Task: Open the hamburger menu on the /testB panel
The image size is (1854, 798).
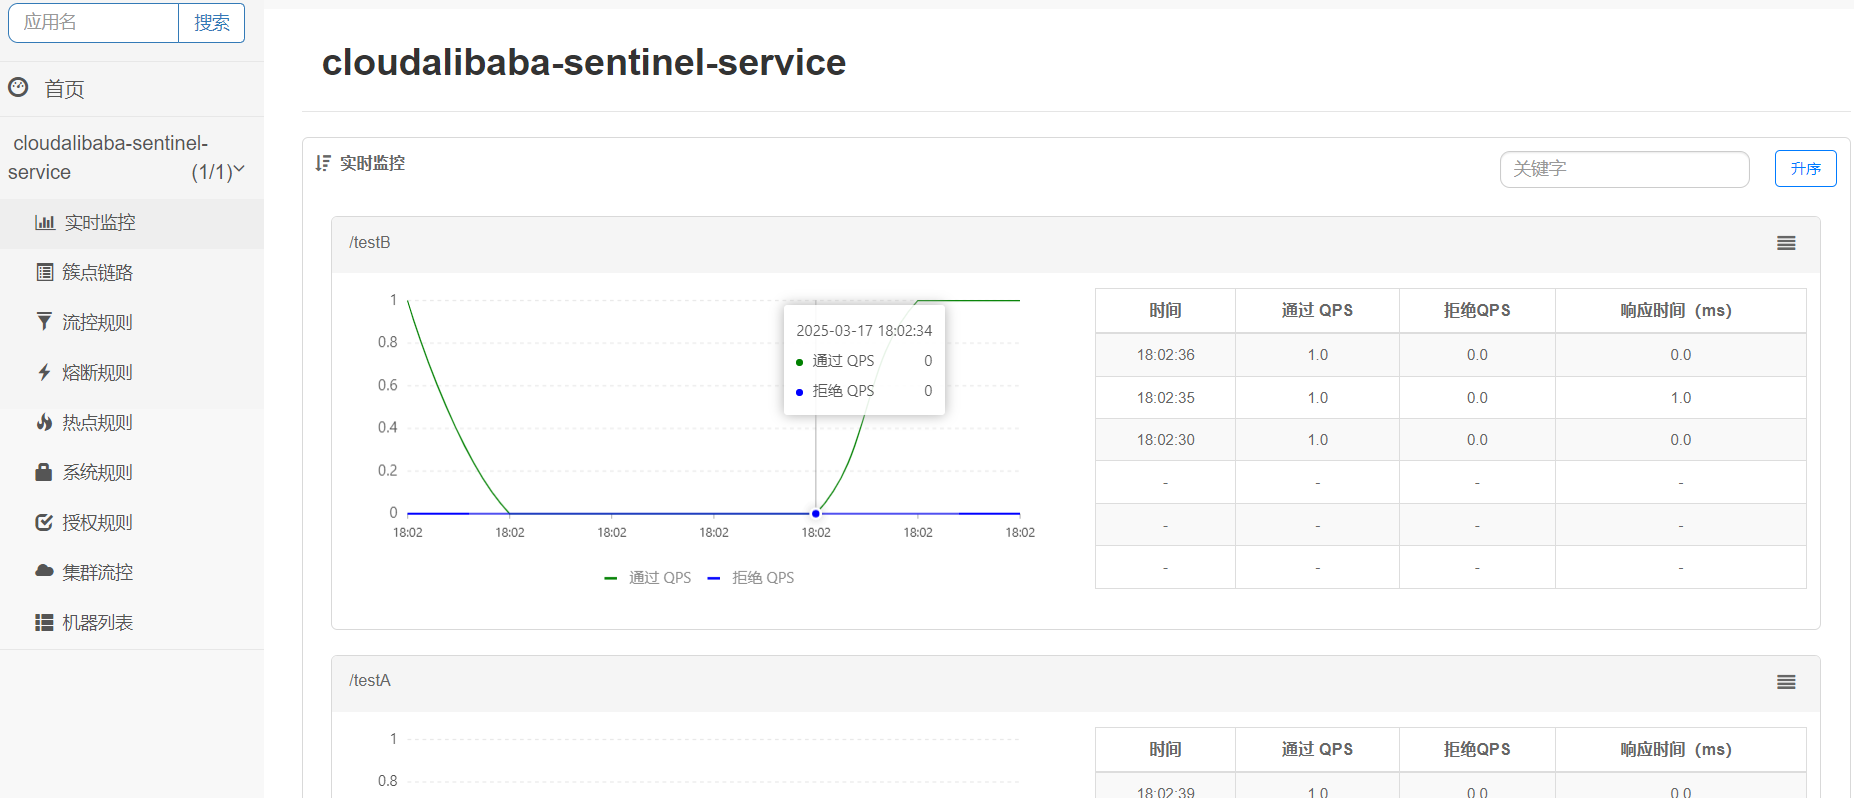Action: pyautogui.click(x=1786, y=243)
